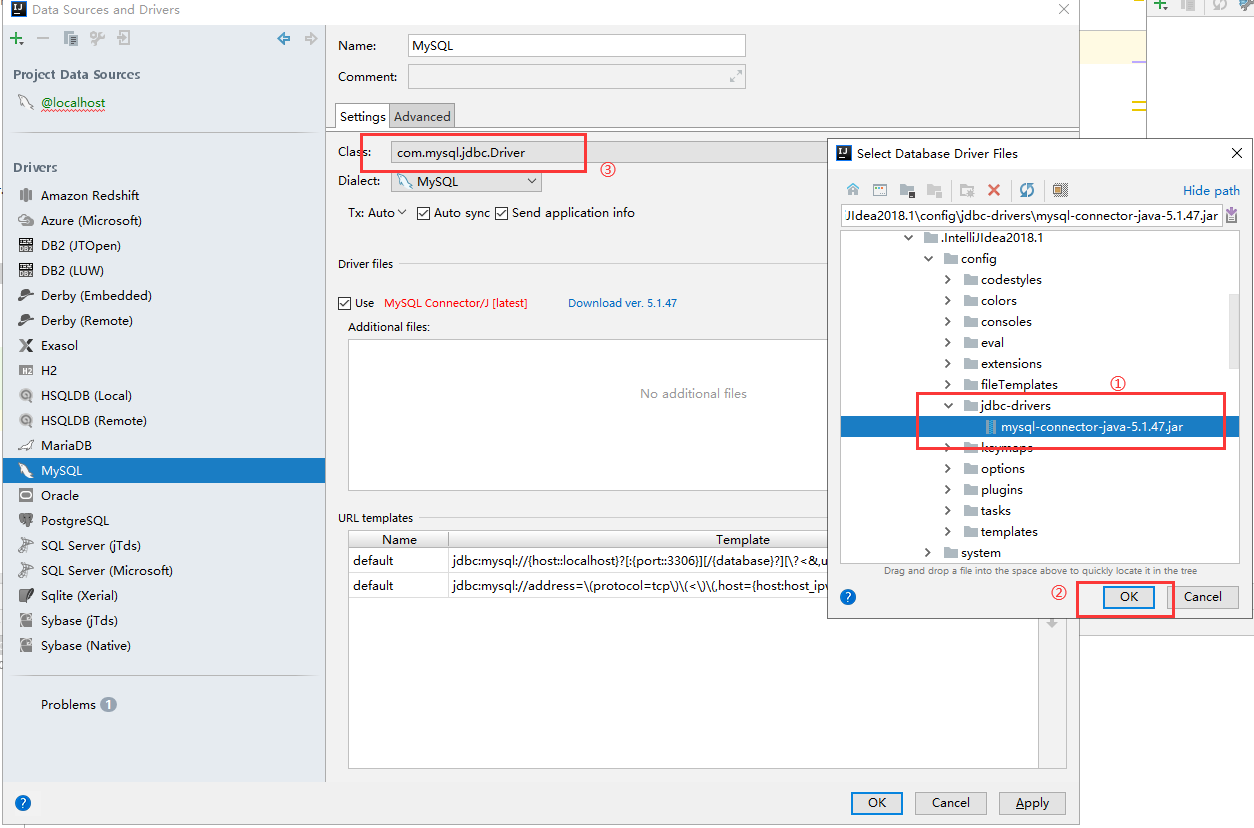Click the Name field containing MySQL
This screenshot has height=828, width=1254.
pos(577,46)
